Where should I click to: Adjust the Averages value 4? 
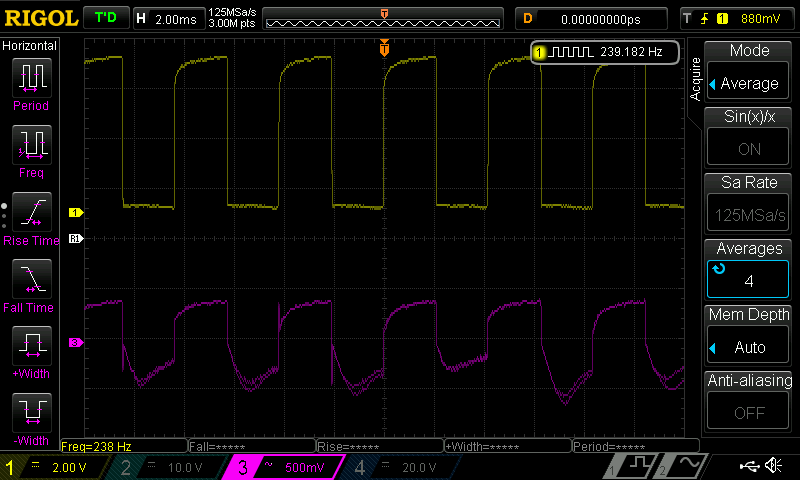[748, 280]
